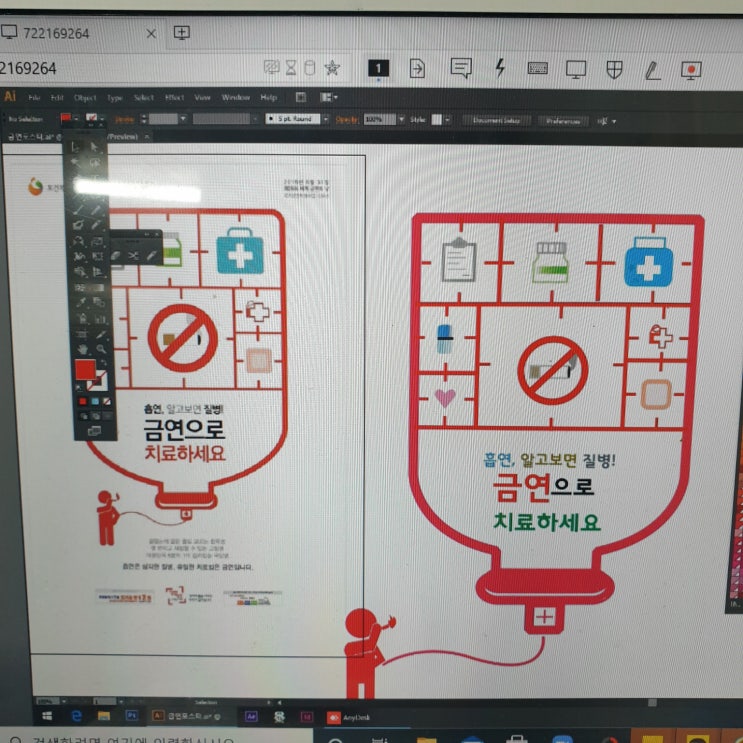
Task: Pick the Eraser tool in floating panel
Action: [117, 255]
